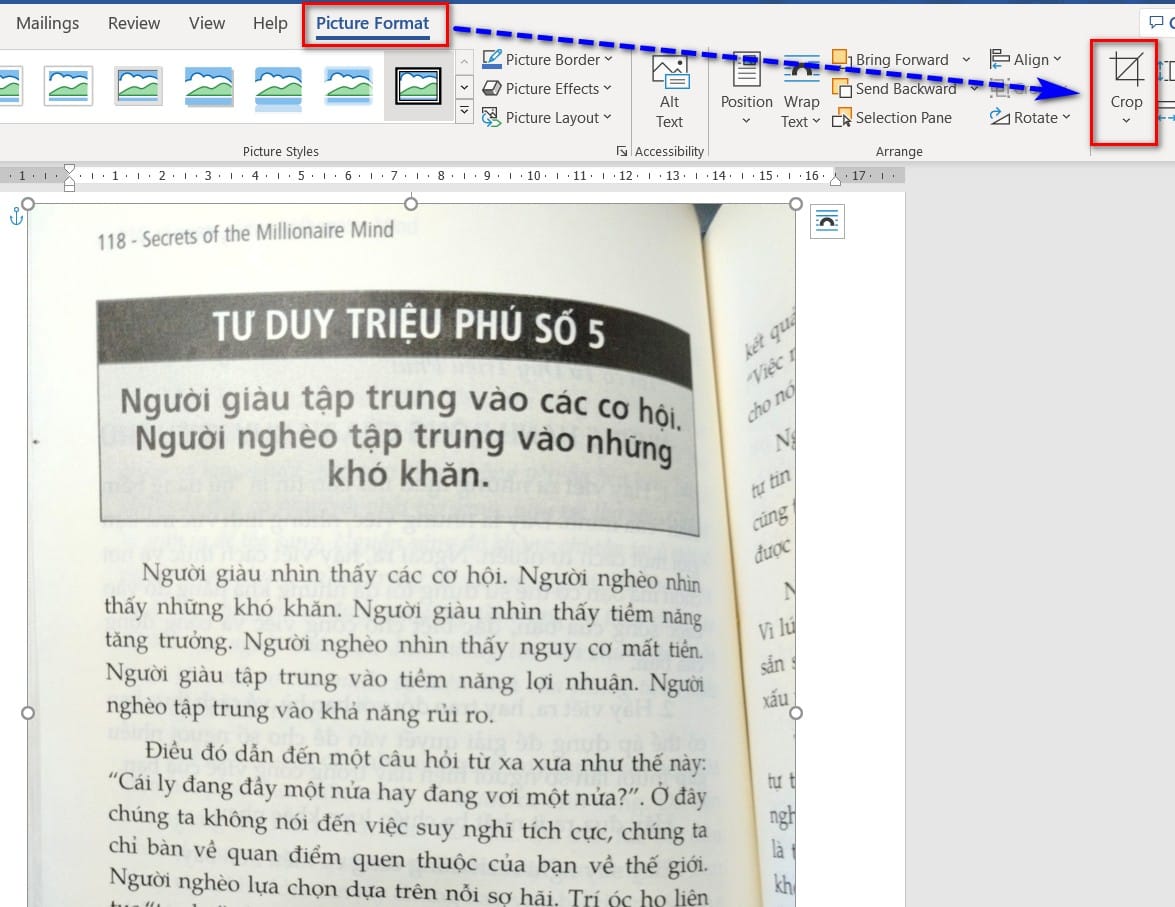Open the Align dropdown
1175x907 pixels.
pyautogui.click(x=1026, y=59)
